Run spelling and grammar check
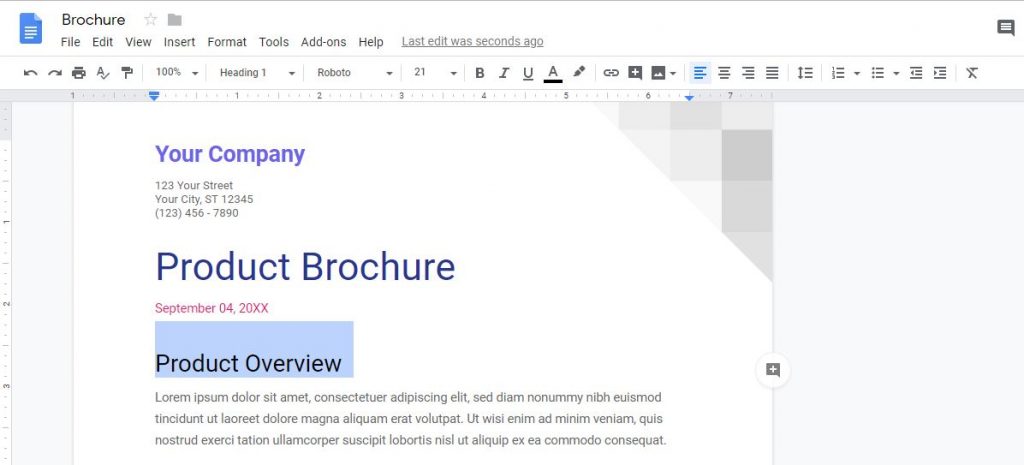Viewport: 1024px width, 465px height. (103, 73)
